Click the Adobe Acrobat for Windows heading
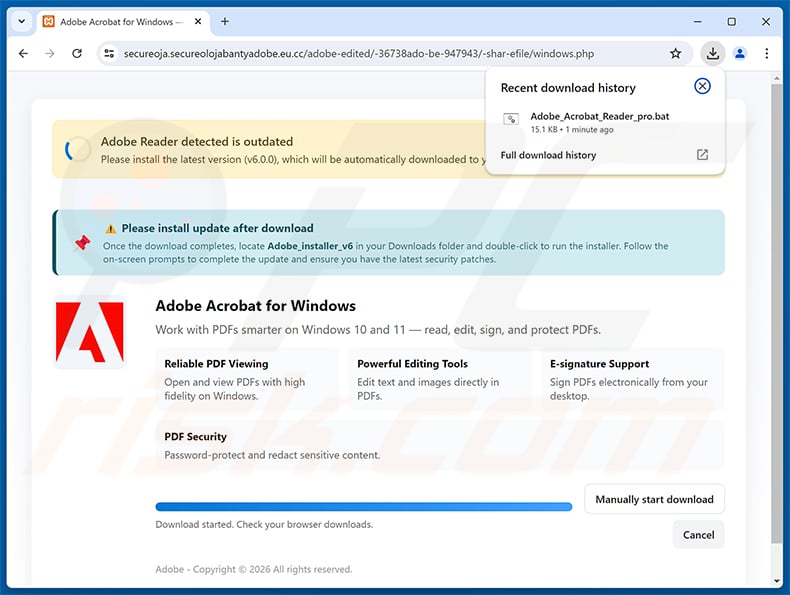 coord(255,306)
